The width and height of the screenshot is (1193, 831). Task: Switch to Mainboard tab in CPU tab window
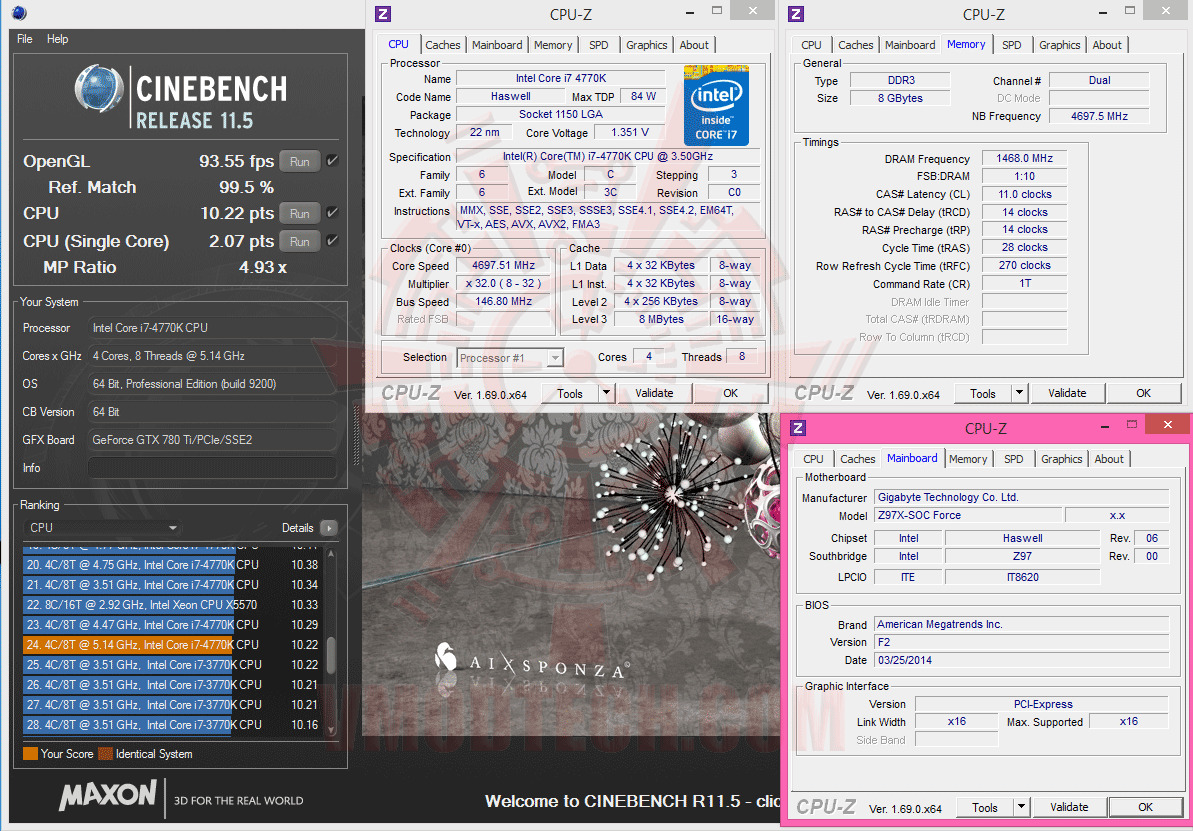pos(497,45)
